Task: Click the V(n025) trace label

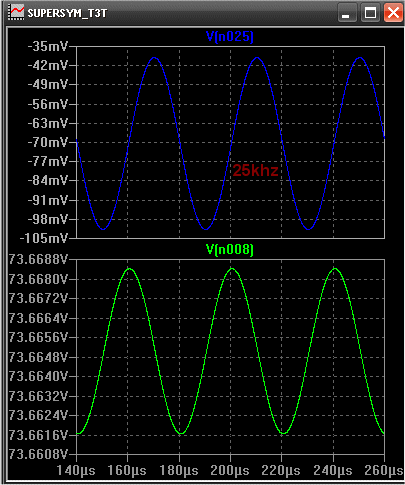Action: 230,37
